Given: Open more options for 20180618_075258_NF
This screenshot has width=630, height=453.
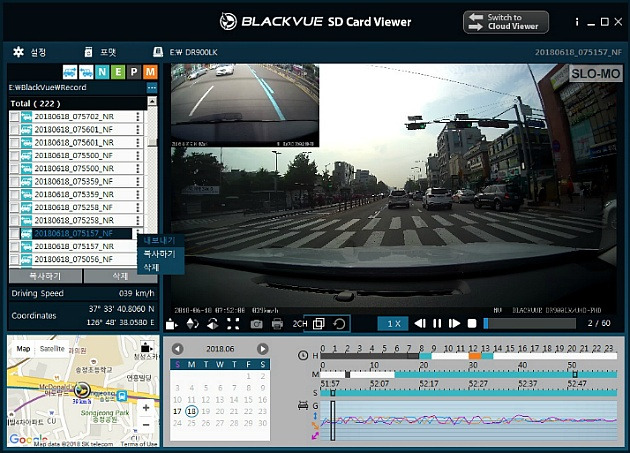Looking at the screenshot, I should pyautogui.click(x=138, y=207).
